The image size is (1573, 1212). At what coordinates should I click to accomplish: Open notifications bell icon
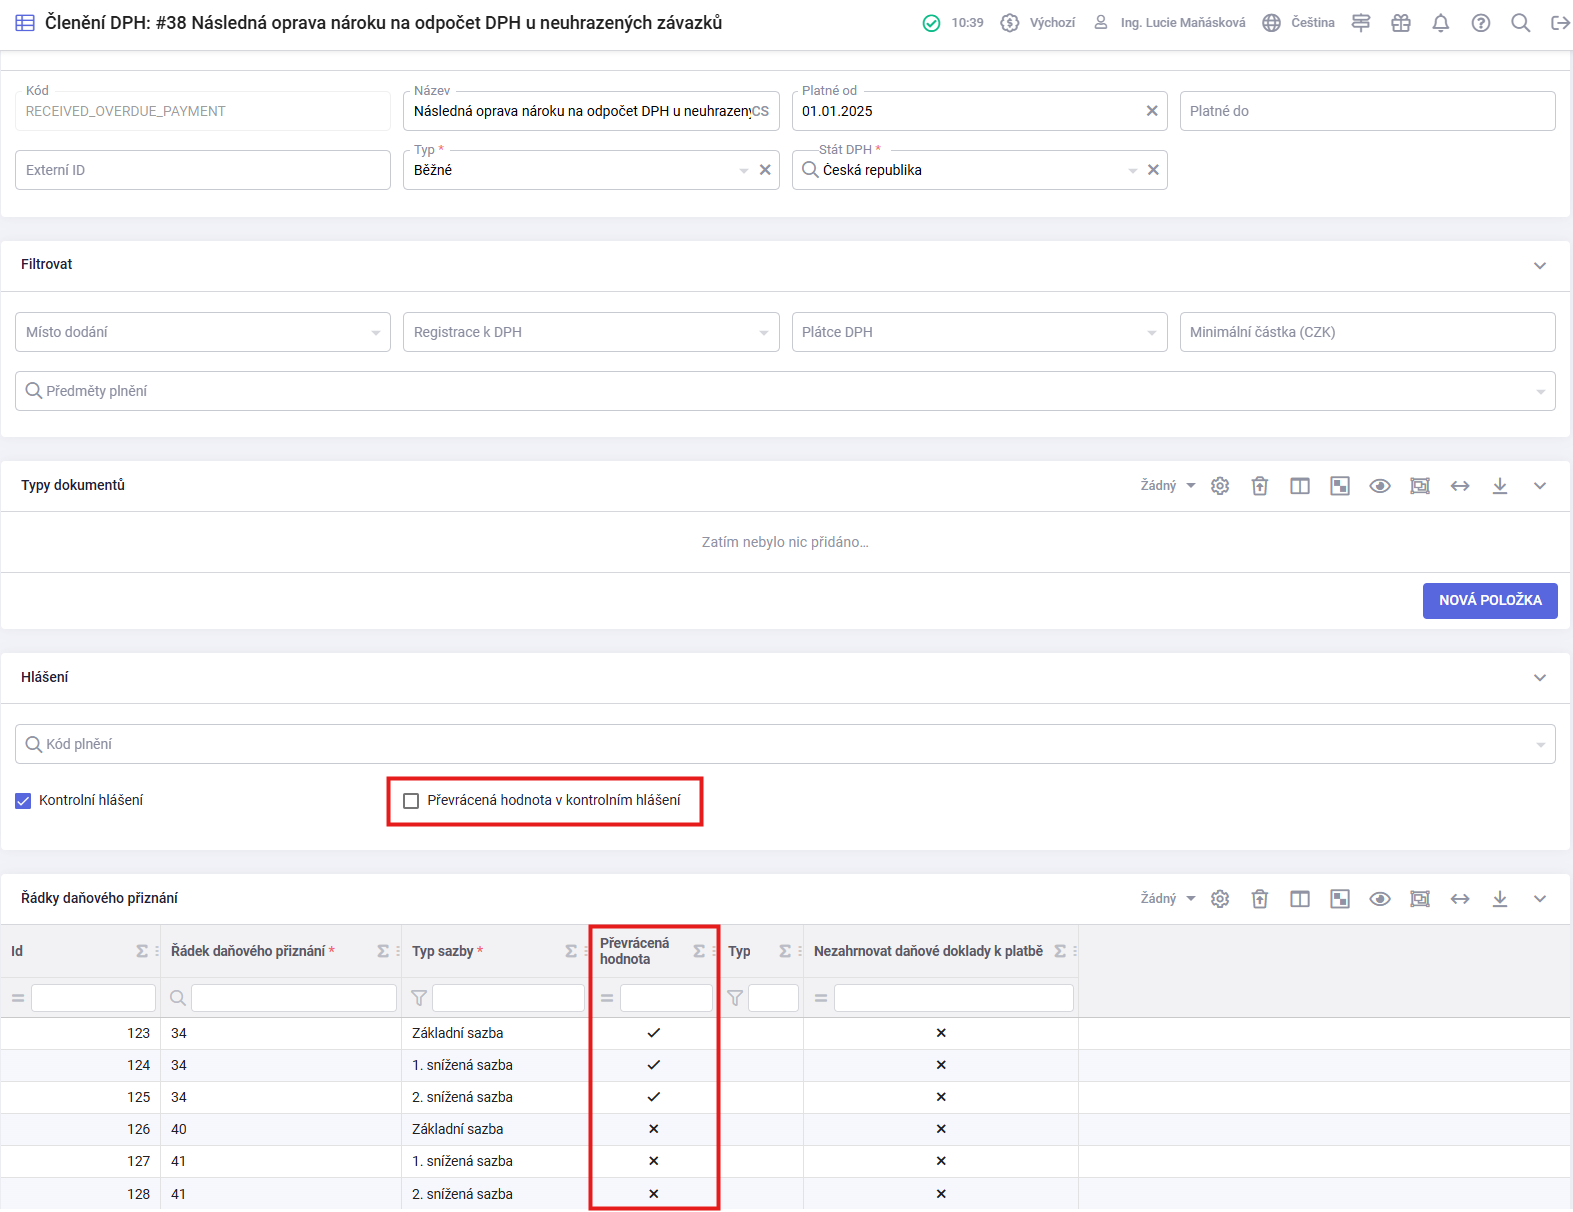pyautogui.click(x=1441, y=23)
